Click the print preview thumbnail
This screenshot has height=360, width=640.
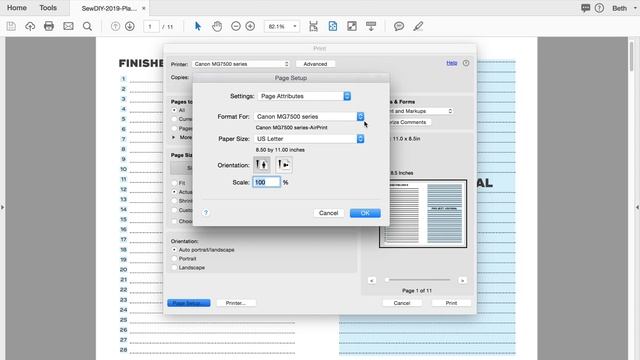[423, 213]
